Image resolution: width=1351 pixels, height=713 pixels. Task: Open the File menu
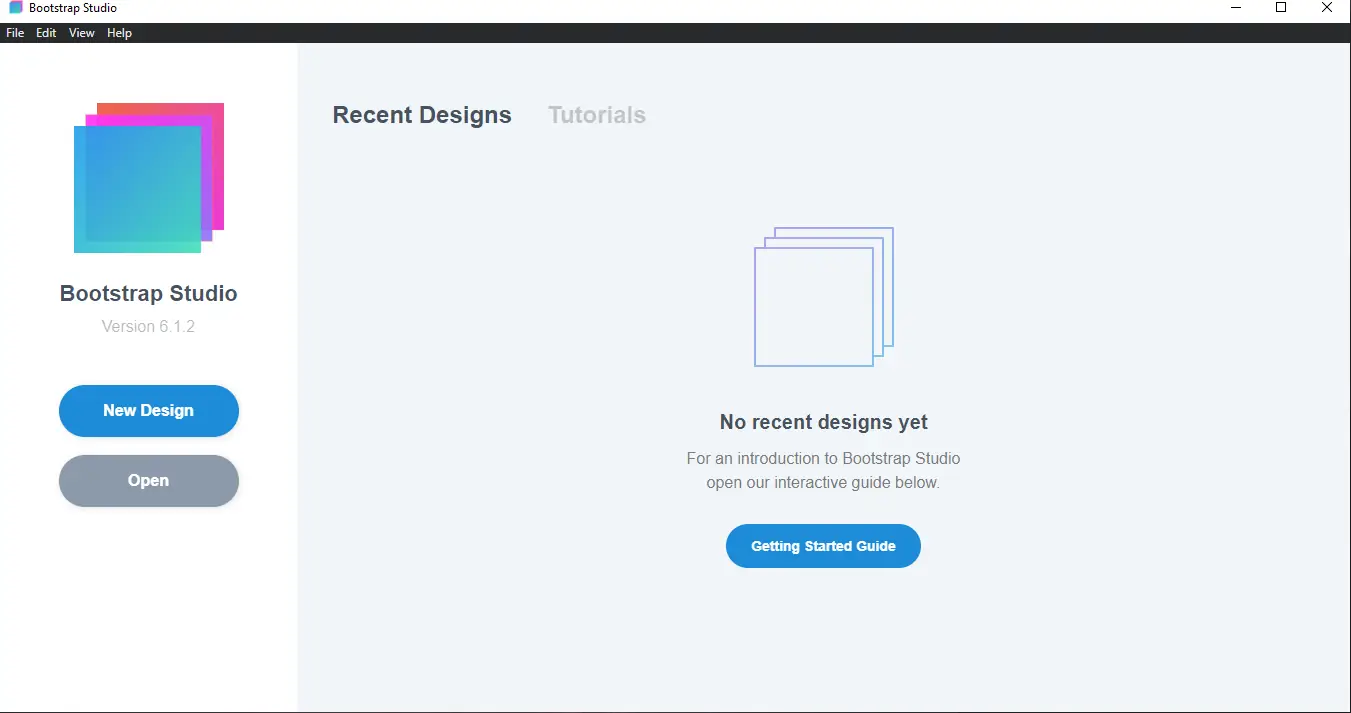pos(15,33)
